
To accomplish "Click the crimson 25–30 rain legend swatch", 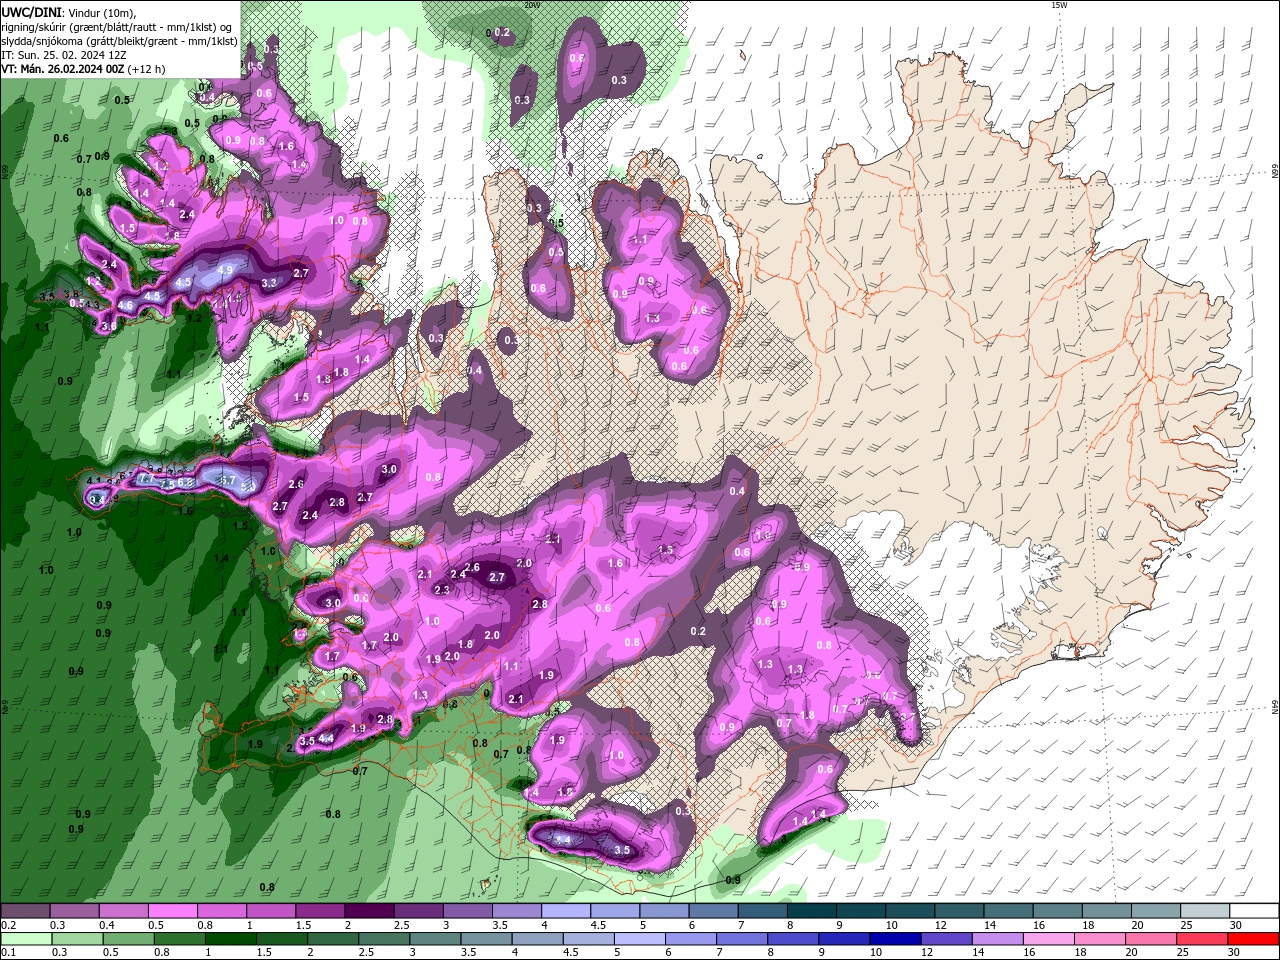I will pyautogui.click(x=1203, y=939).
